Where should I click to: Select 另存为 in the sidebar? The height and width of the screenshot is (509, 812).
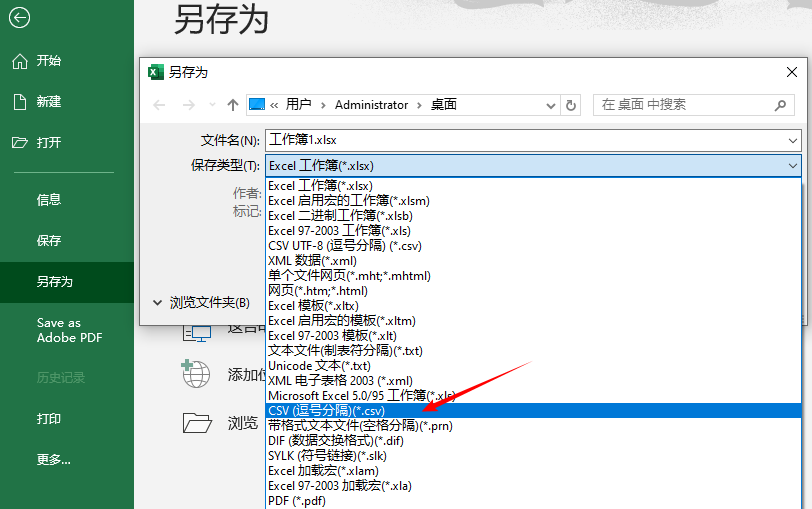pos(67,282)
